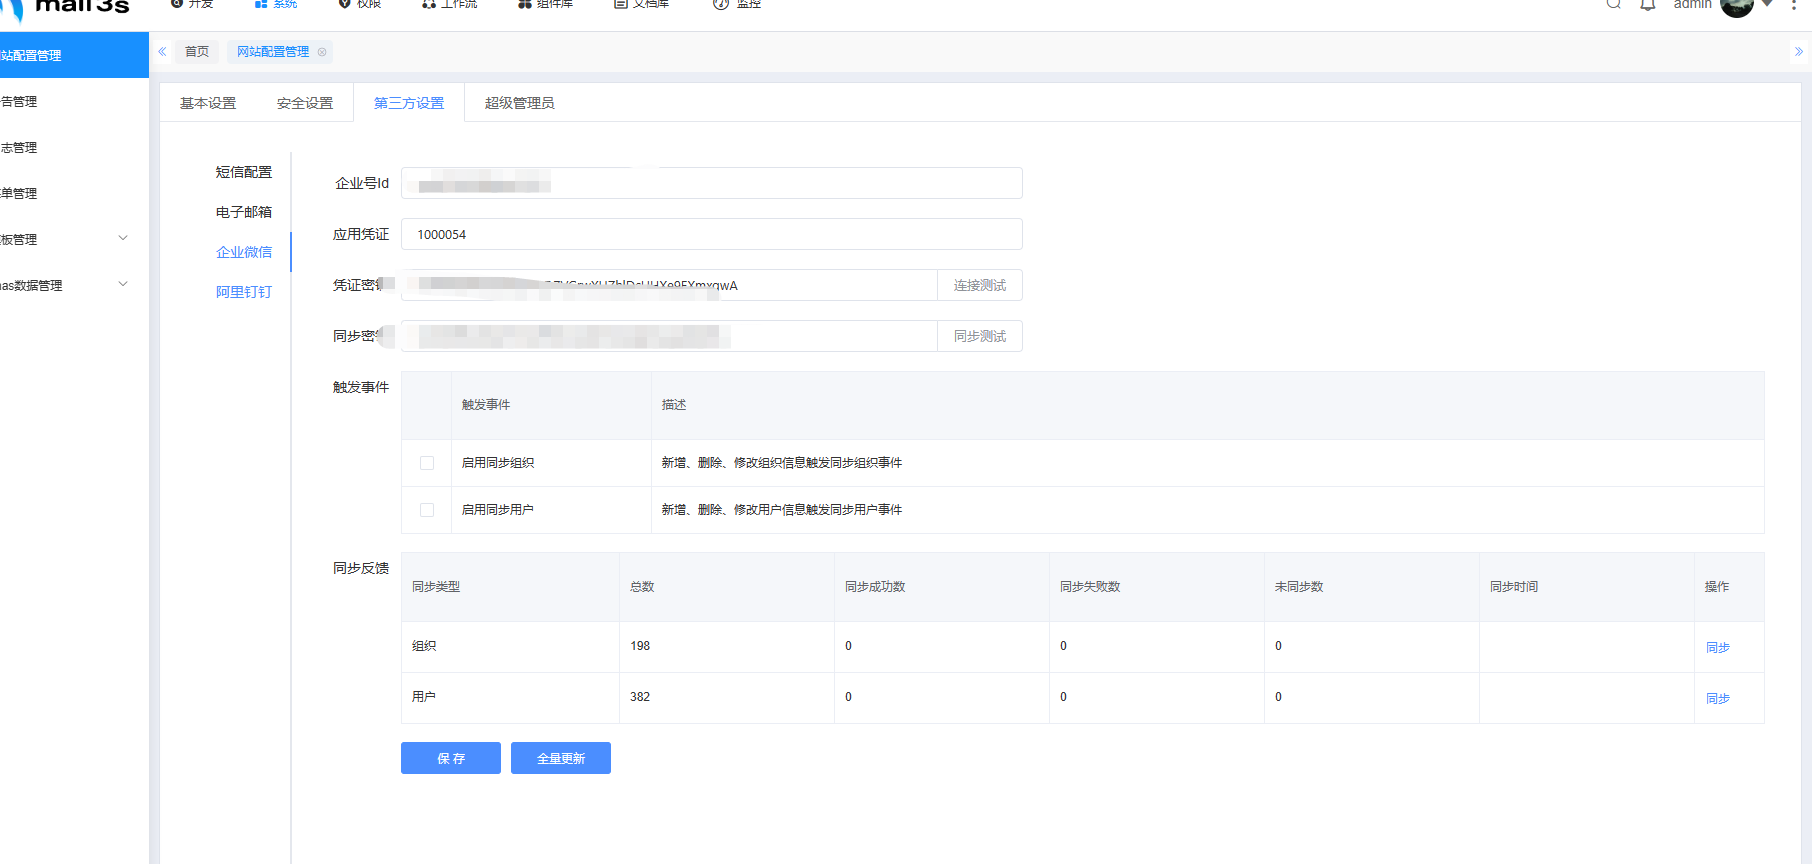Select the 网站配置管理 page tab
The width and height of the screenshot is (1812, 864).
point(273,52)
